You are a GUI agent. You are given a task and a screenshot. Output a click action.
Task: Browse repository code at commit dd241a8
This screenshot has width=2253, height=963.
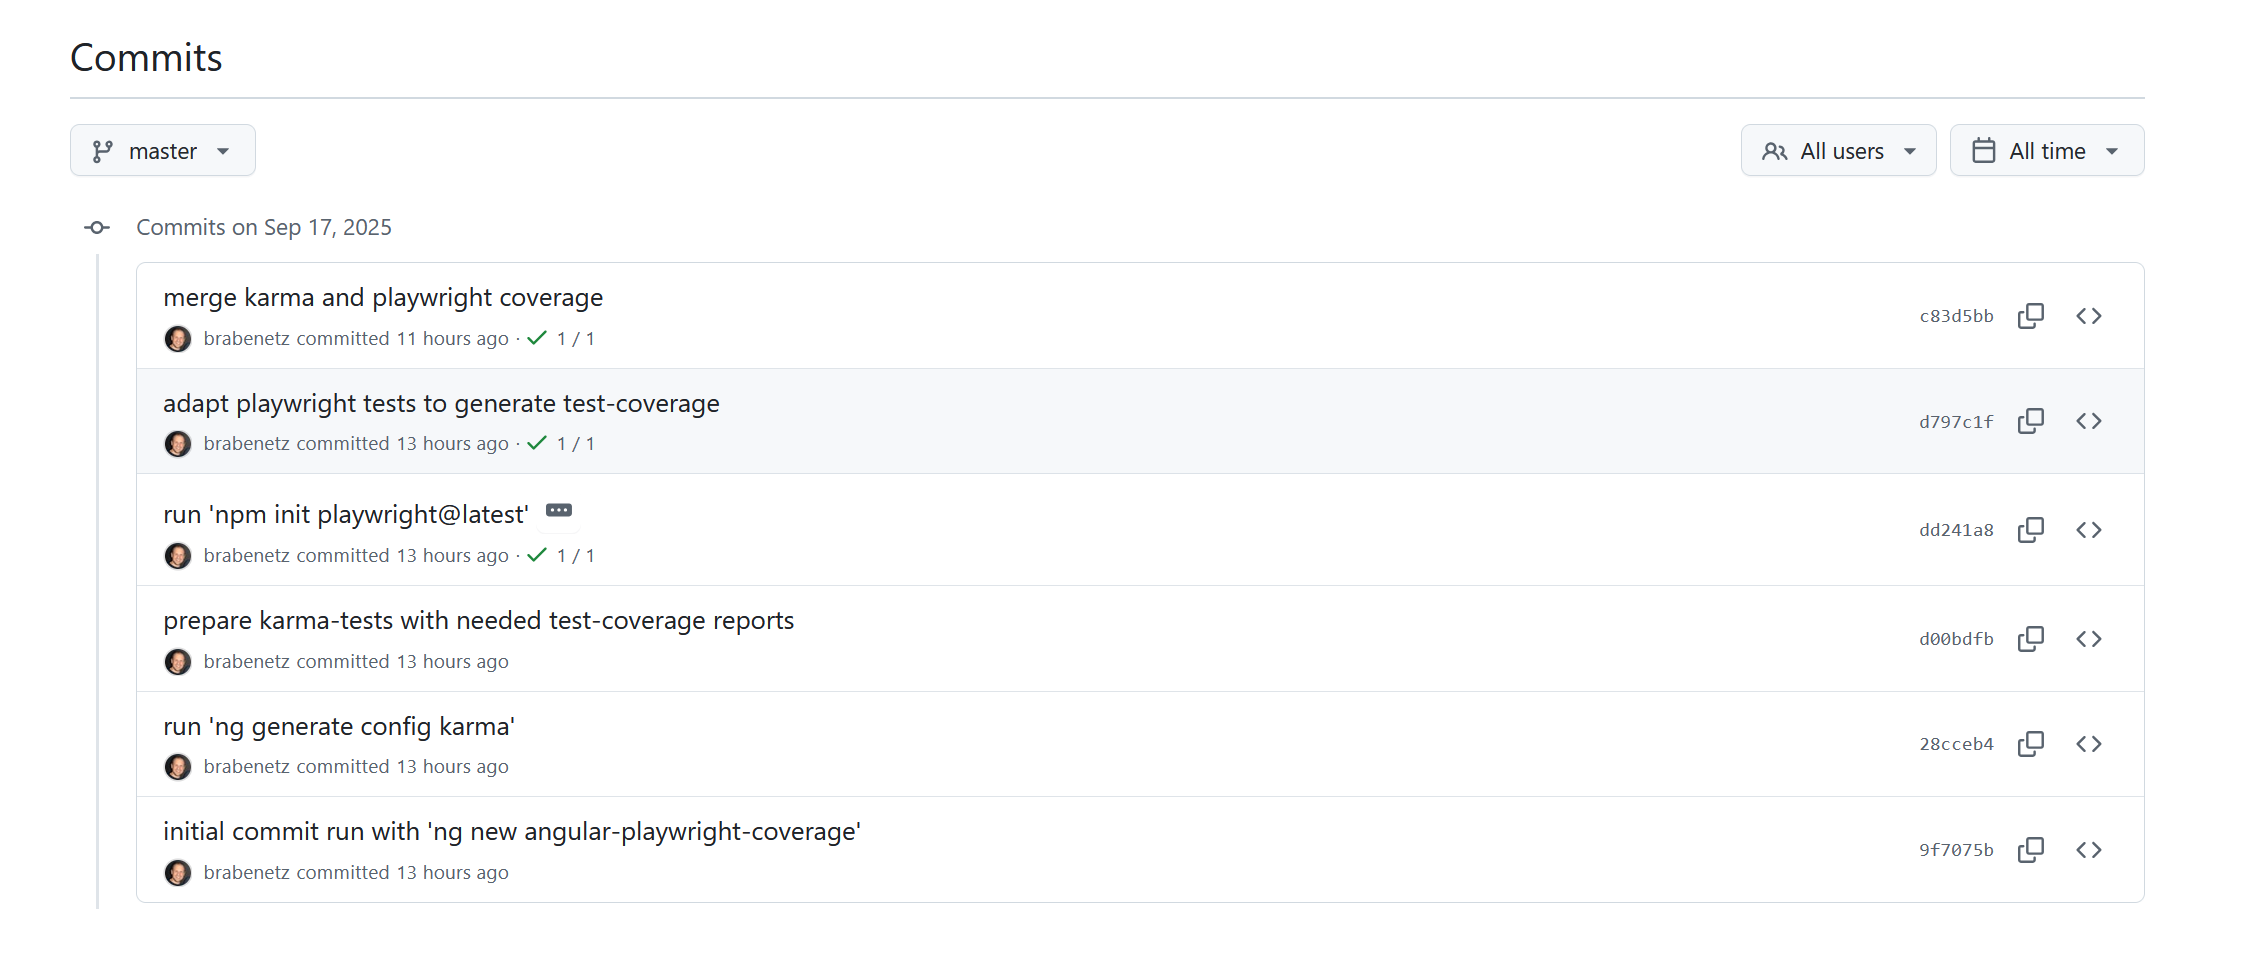(x=2088, y=530)
